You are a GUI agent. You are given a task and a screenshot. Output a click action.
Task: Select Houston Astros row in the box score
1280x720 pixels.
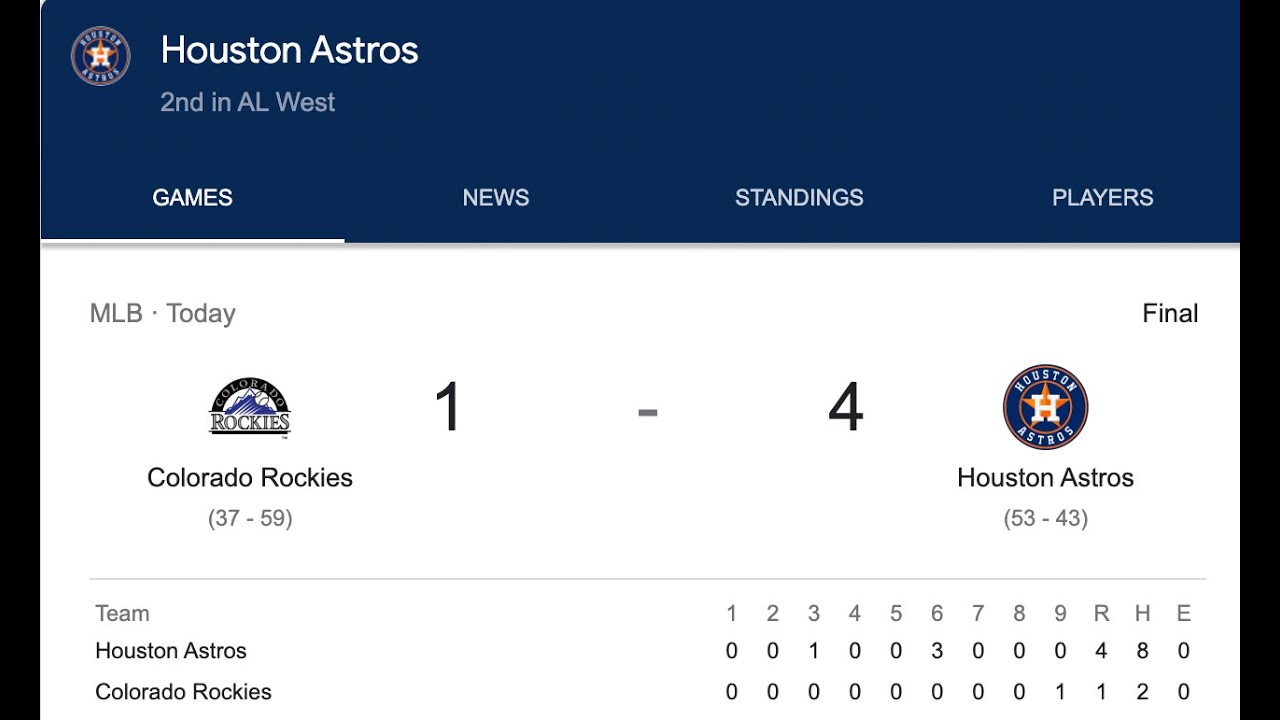(171, 651)
